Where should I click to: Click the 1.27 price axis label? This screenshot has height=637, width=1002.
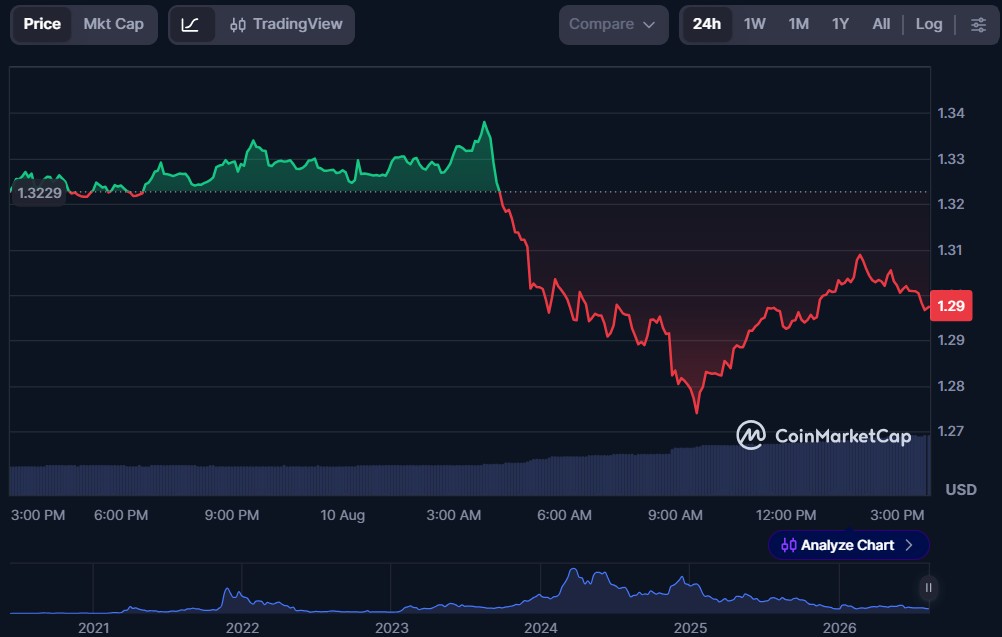pyautogui.click(x=951, y=431)
